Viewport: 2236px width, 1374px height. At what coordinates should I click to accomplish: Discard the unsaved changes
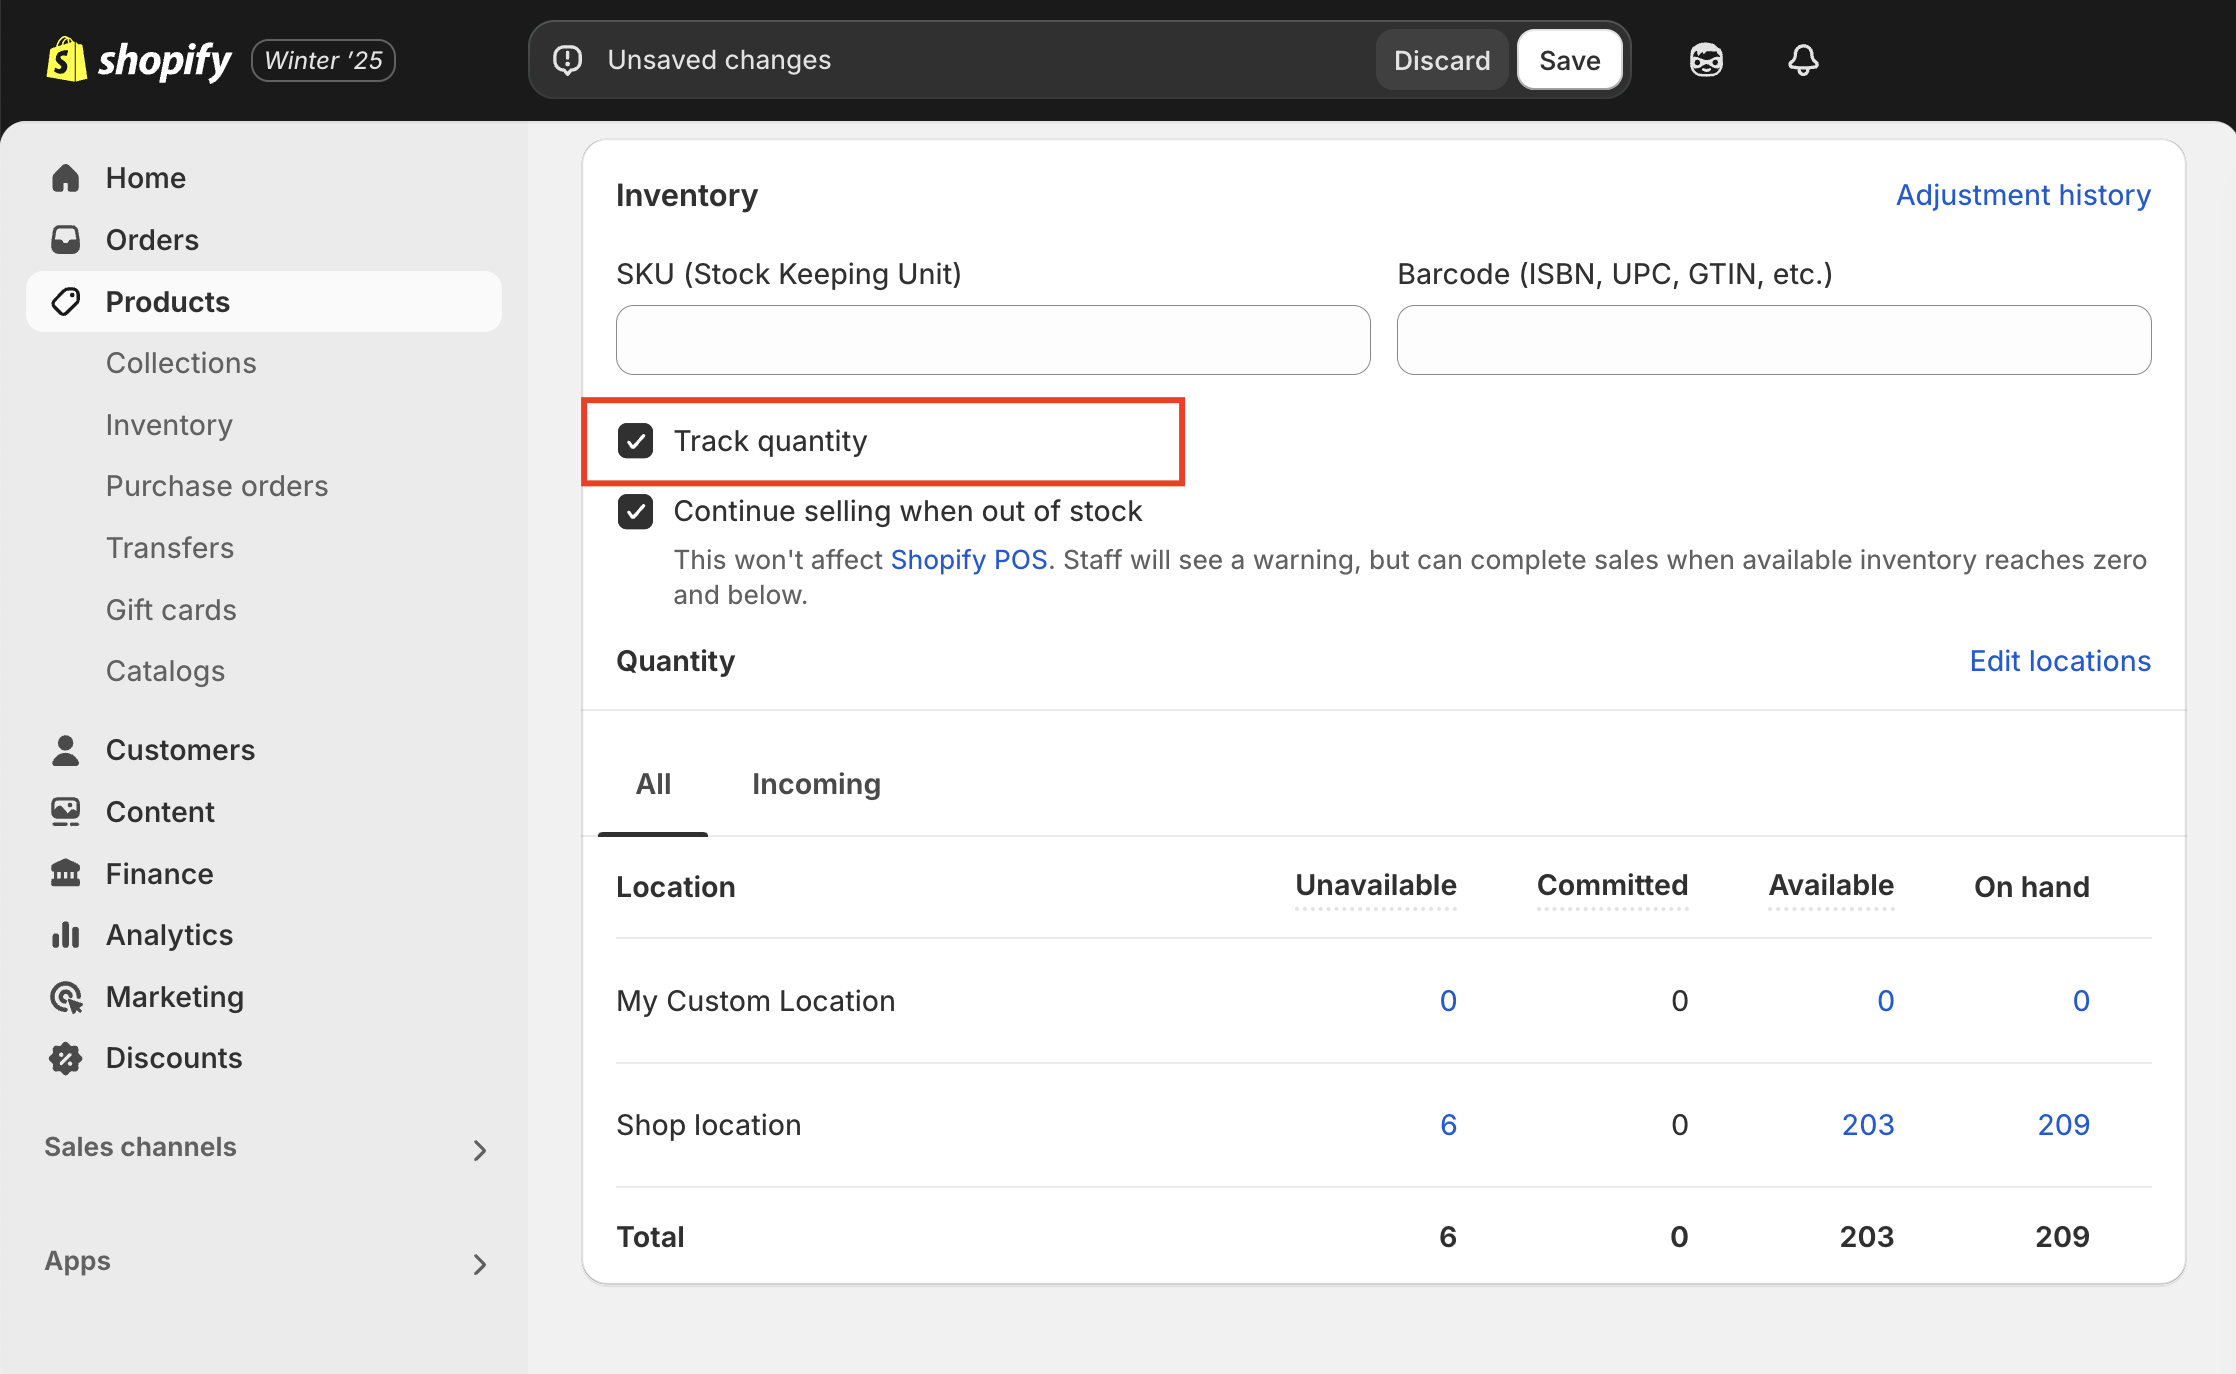point(1441,60)
